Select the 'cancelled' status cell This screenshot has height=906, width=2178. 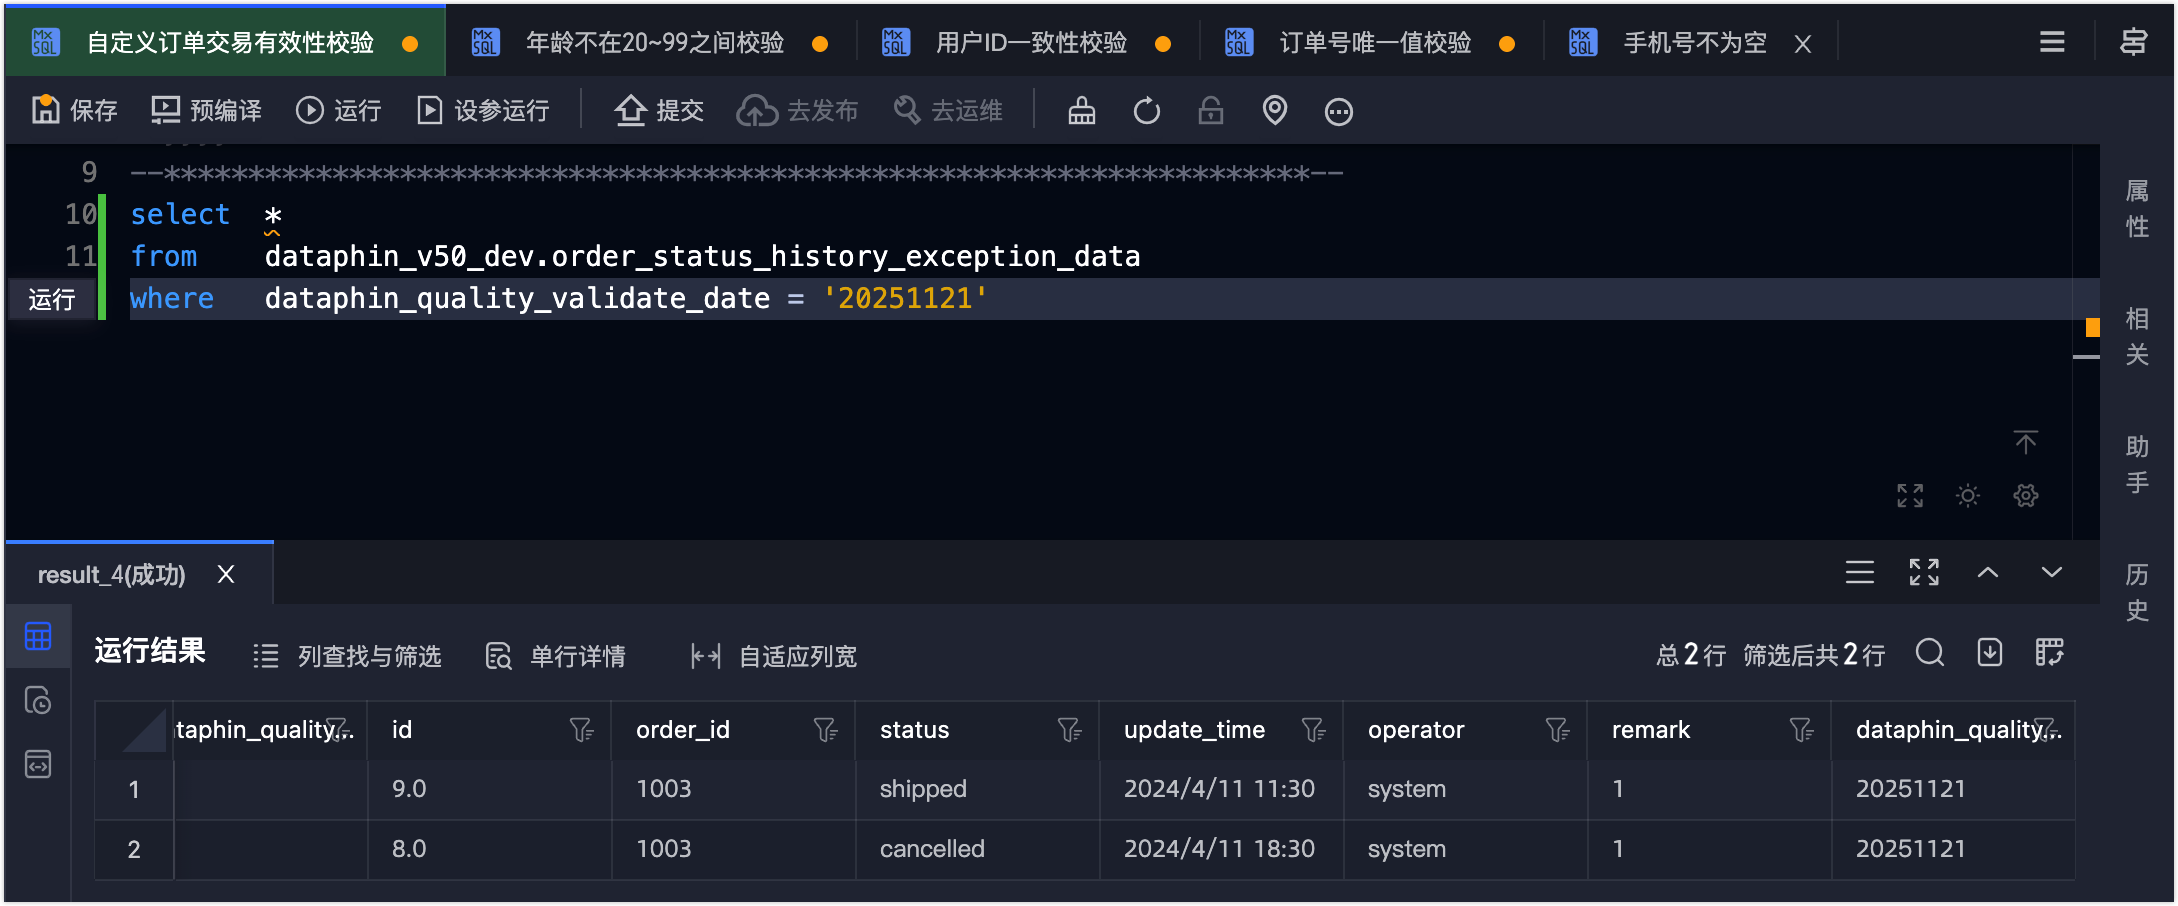978,849
